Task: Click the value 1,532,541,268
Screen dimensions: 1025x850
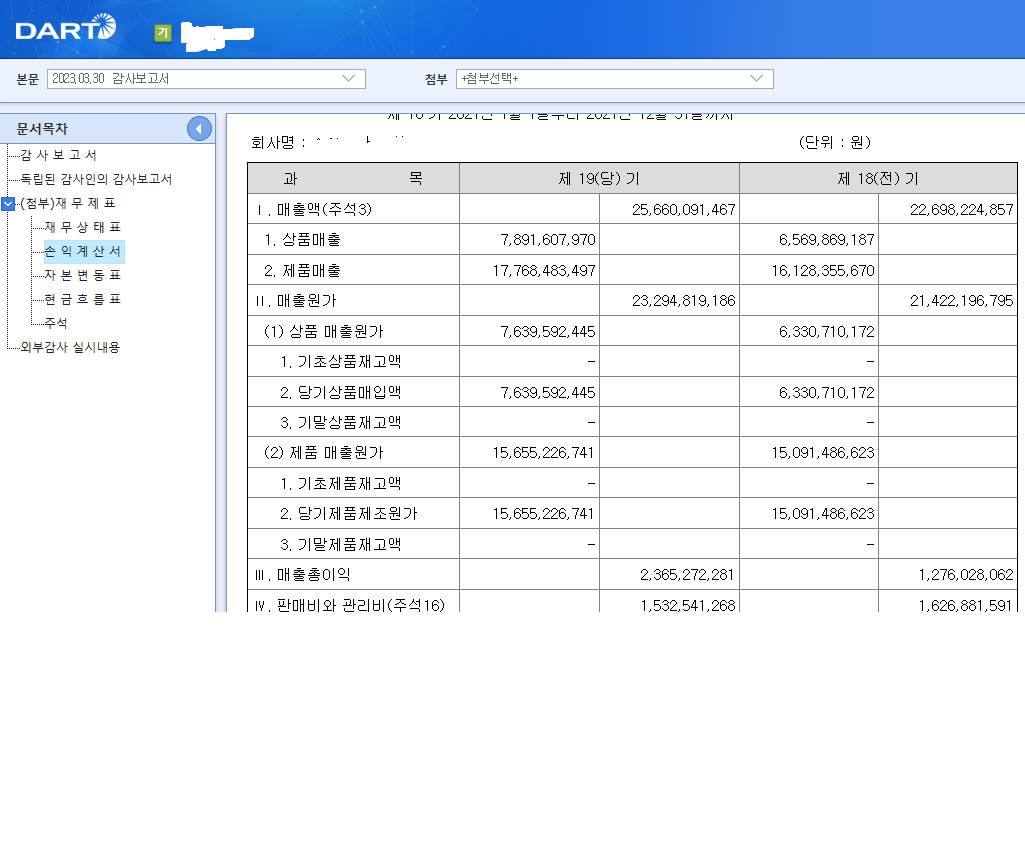Action: pyautogui.click(x=688, y=605)
